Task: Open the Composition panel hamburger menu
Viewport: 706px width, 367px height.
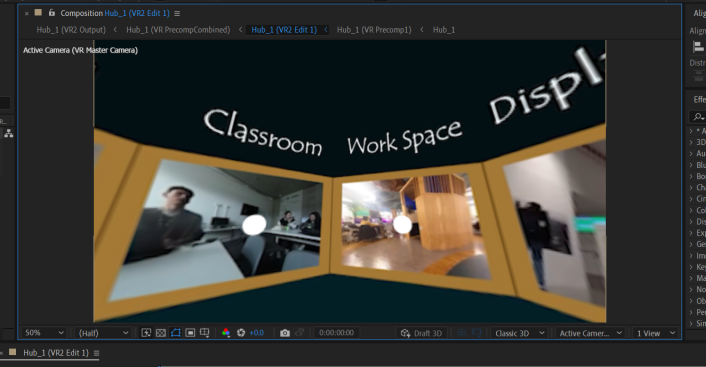Action: (x=177, y=14)
